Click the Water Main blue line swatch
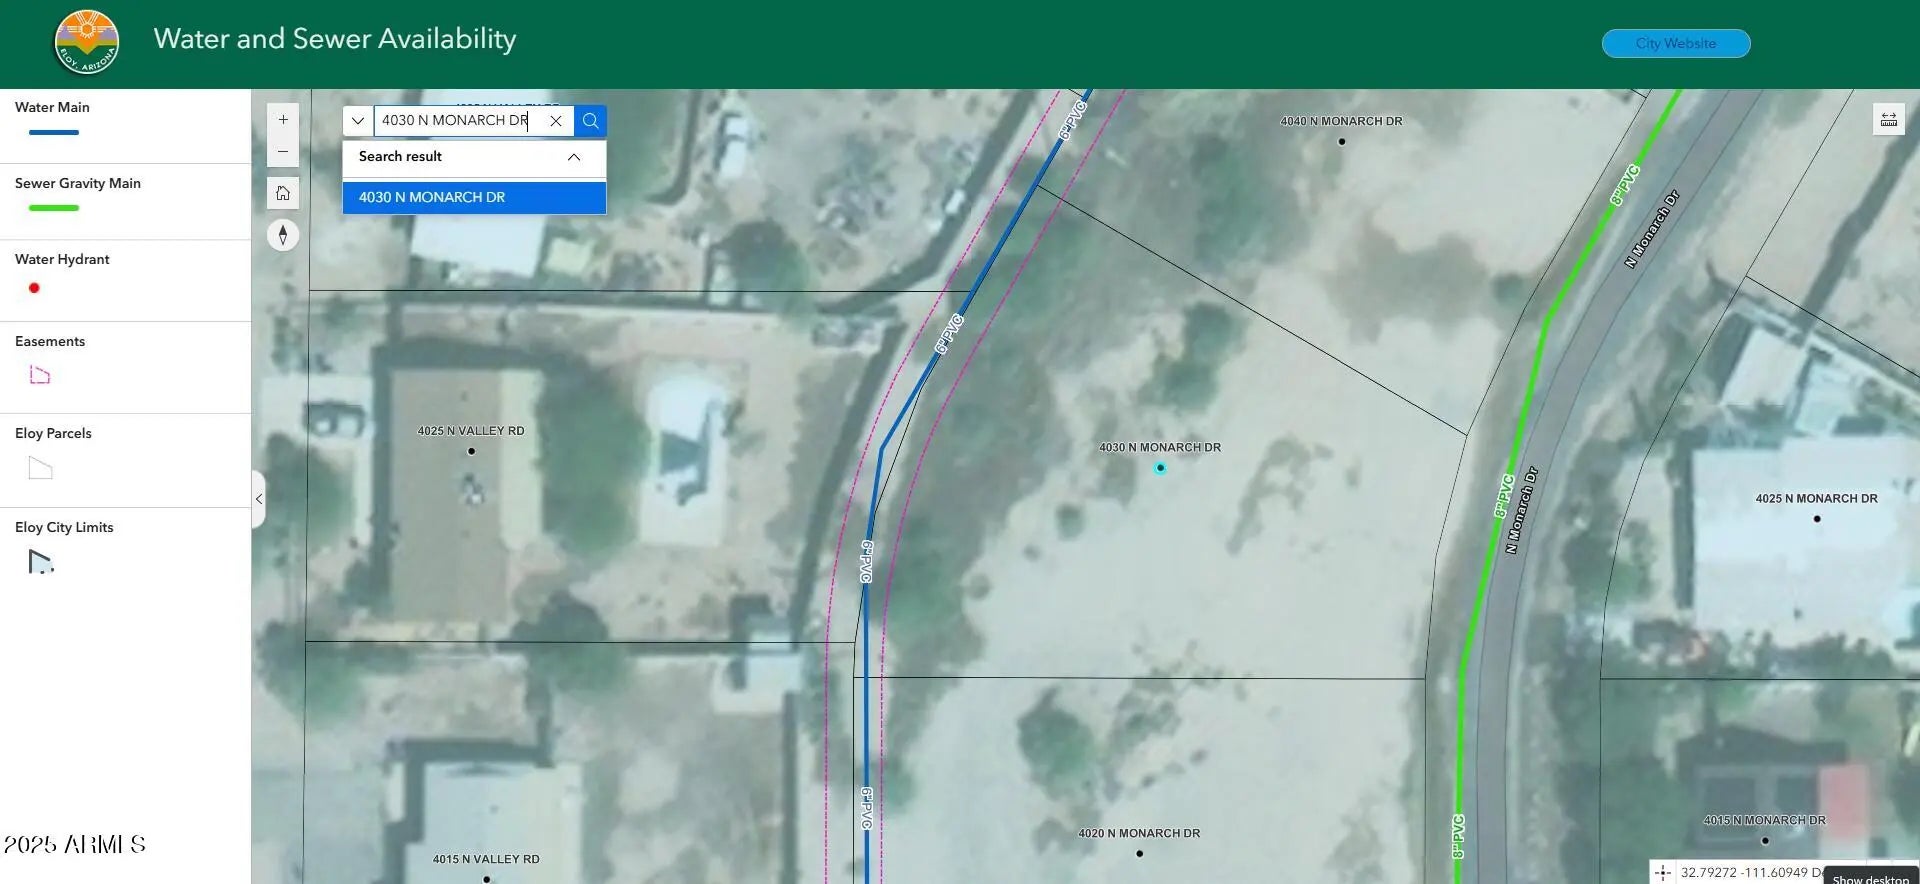Image resolution: width=1920 pixels, height=884 pixels. (x=54, y=132)
